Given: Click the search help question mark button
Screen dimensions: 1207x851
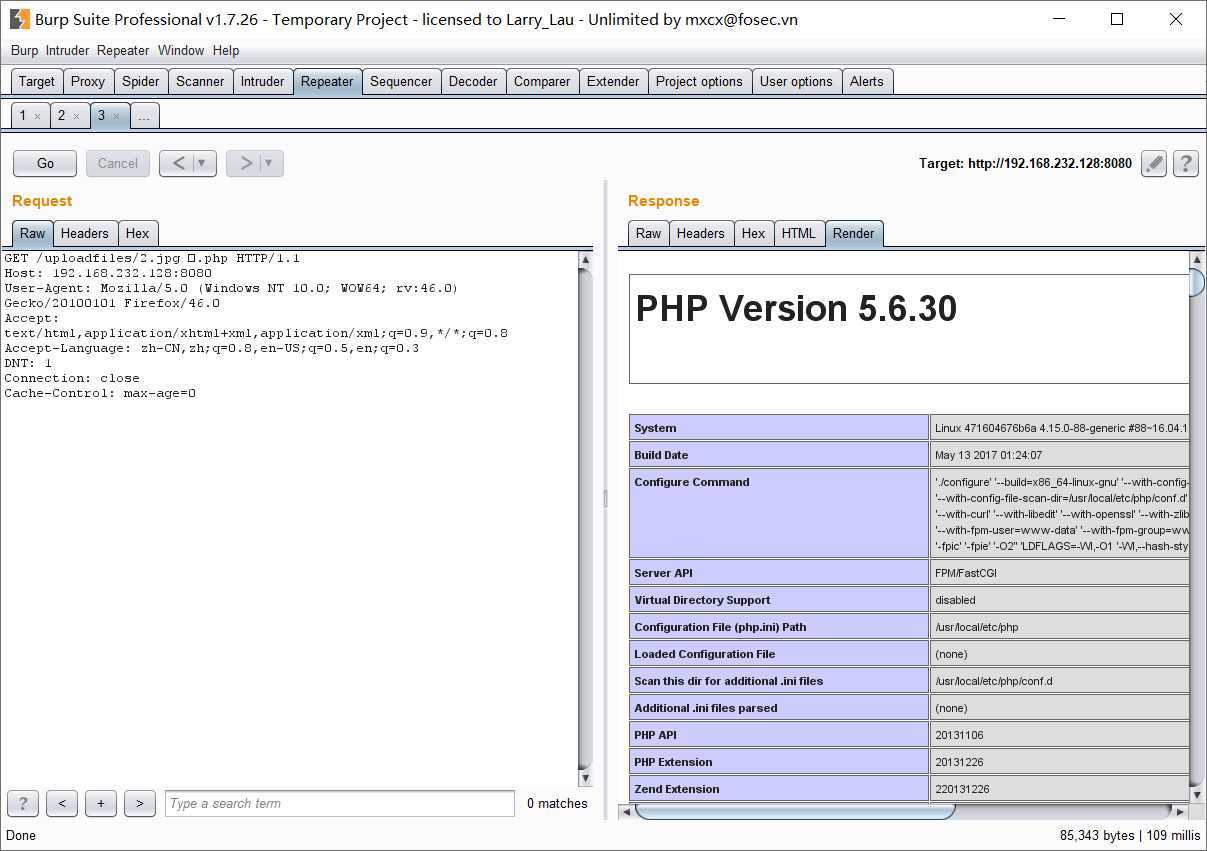Looking at the screenshot, I should [23, 803].
